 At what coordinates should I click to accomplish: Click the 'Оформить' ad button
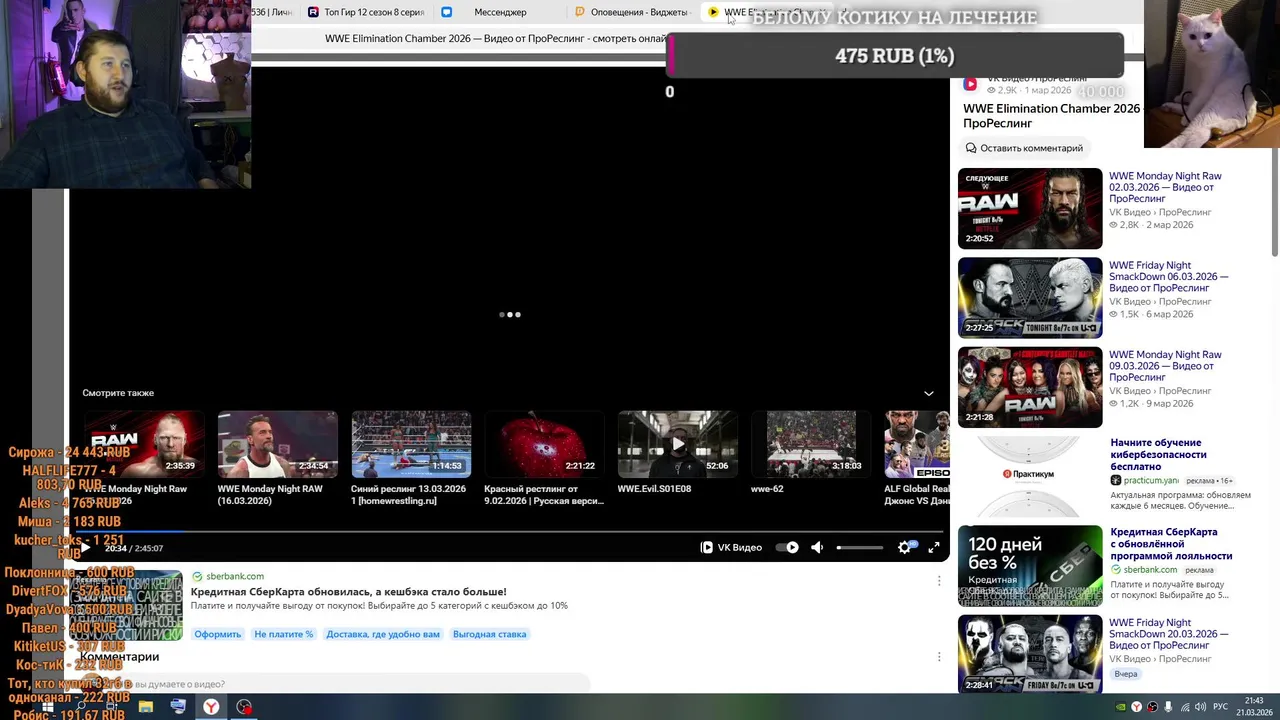[x=218, y=634]
